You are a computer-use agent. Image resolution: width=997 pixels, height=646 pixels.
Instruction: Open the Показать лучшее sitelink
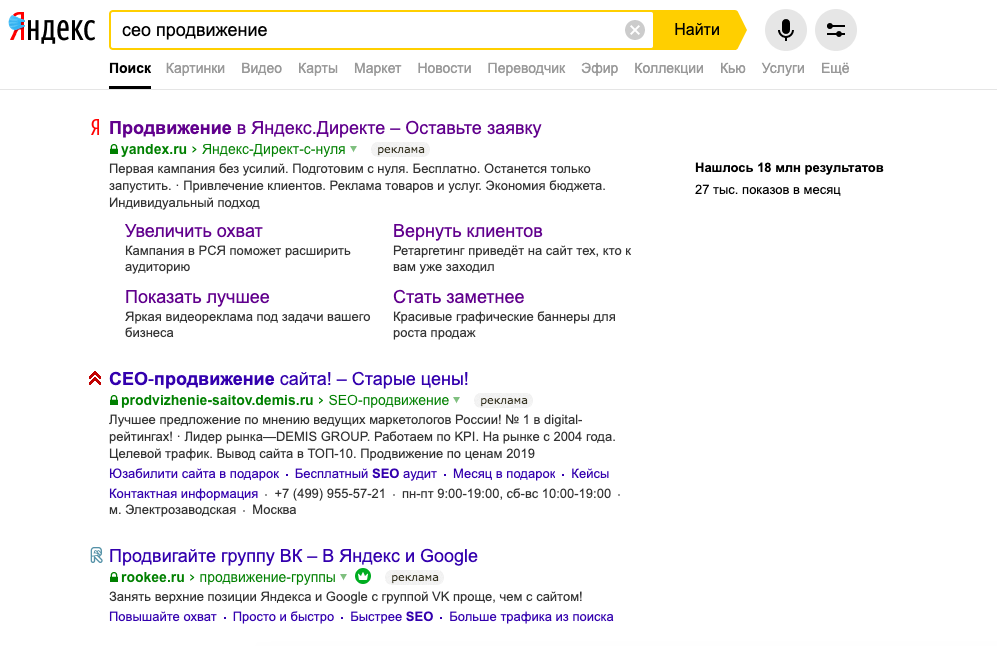coord(197,297)
